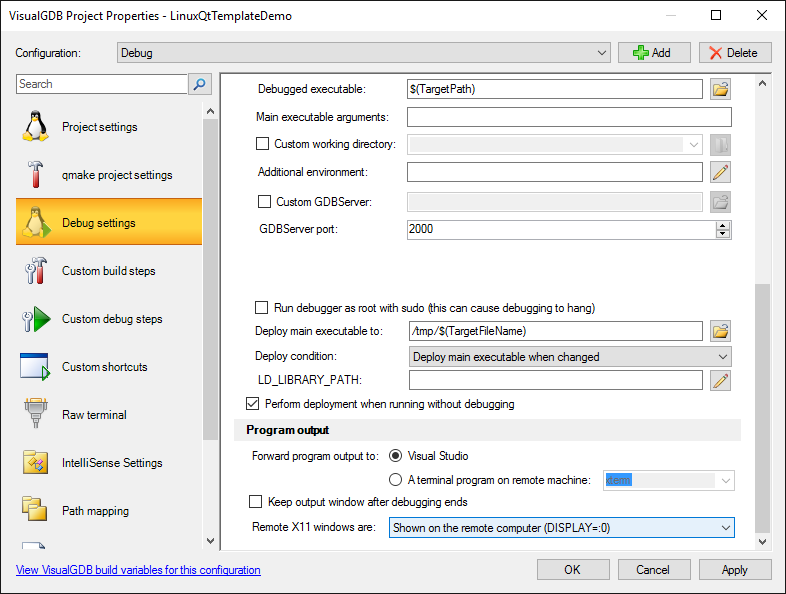Open the Deploy condition dropdown

click(x=570, y=356)
